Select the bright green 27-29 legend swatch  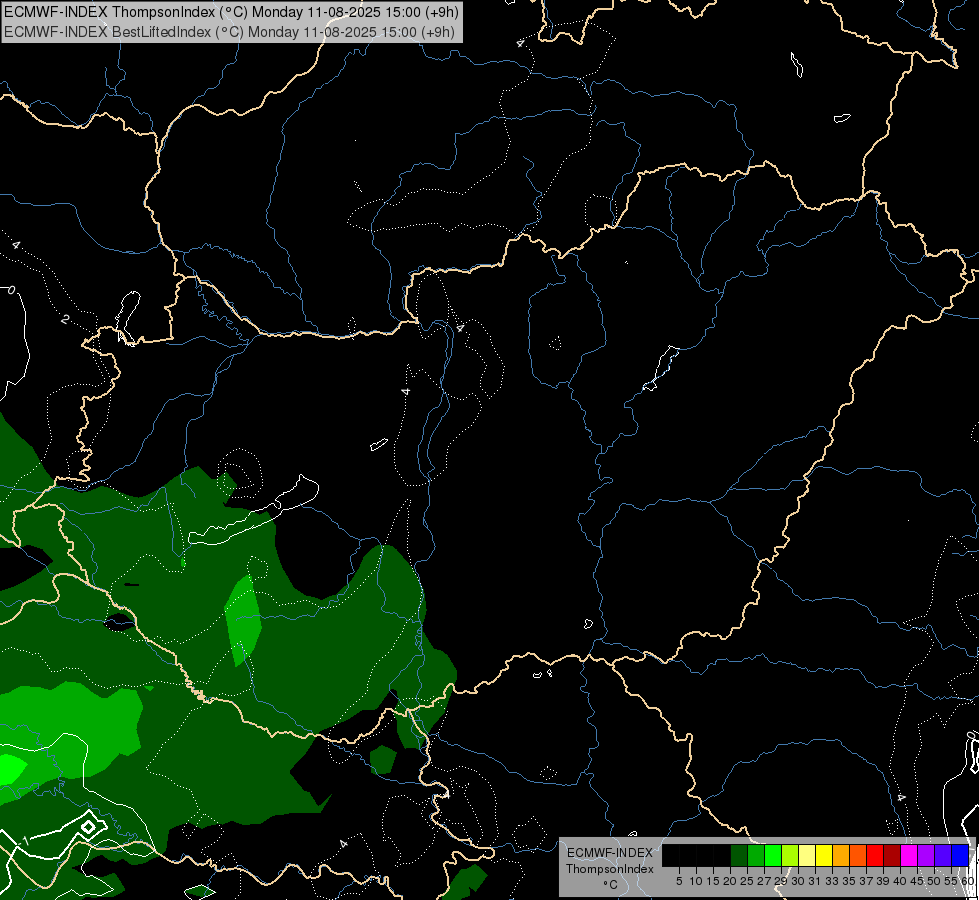(773, 855)
